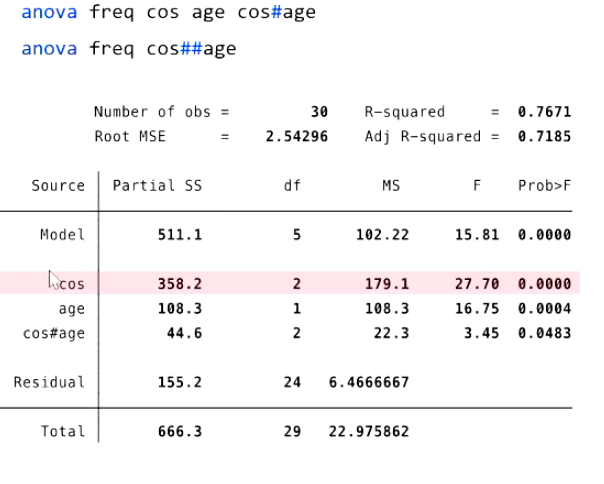Click the Total row label
This screenshot has width=604, height=484.
point(62,432)
